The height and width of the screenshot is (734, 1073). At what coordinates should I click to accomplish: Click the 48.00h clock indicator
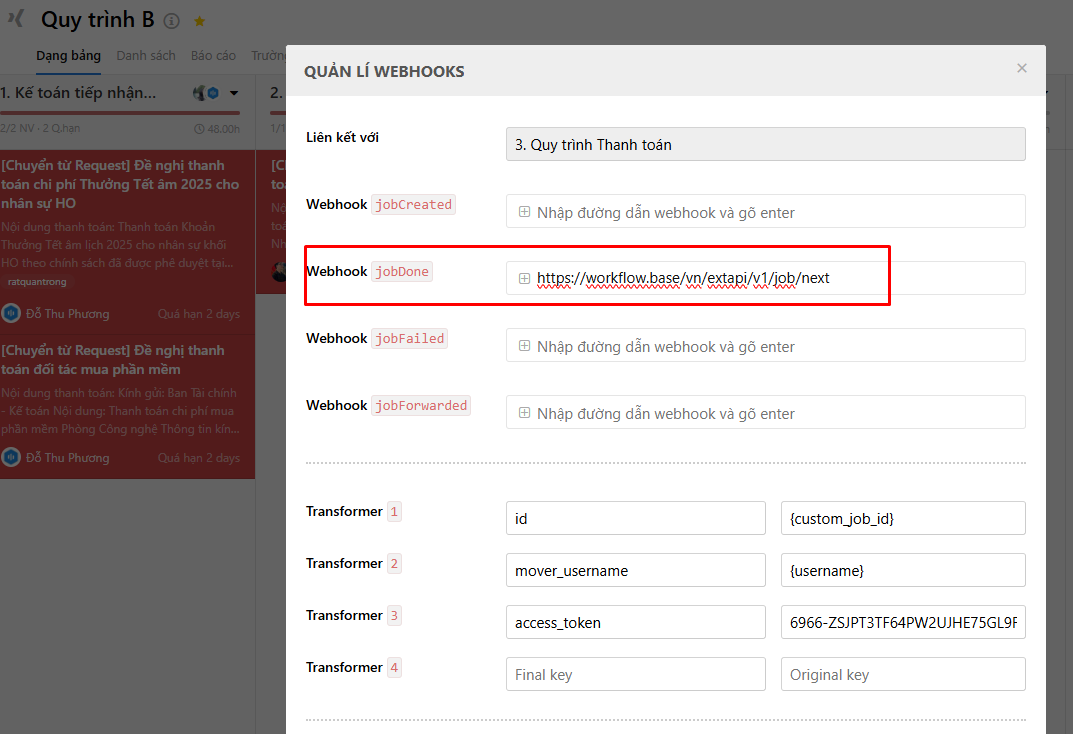(x=217, y=129)
